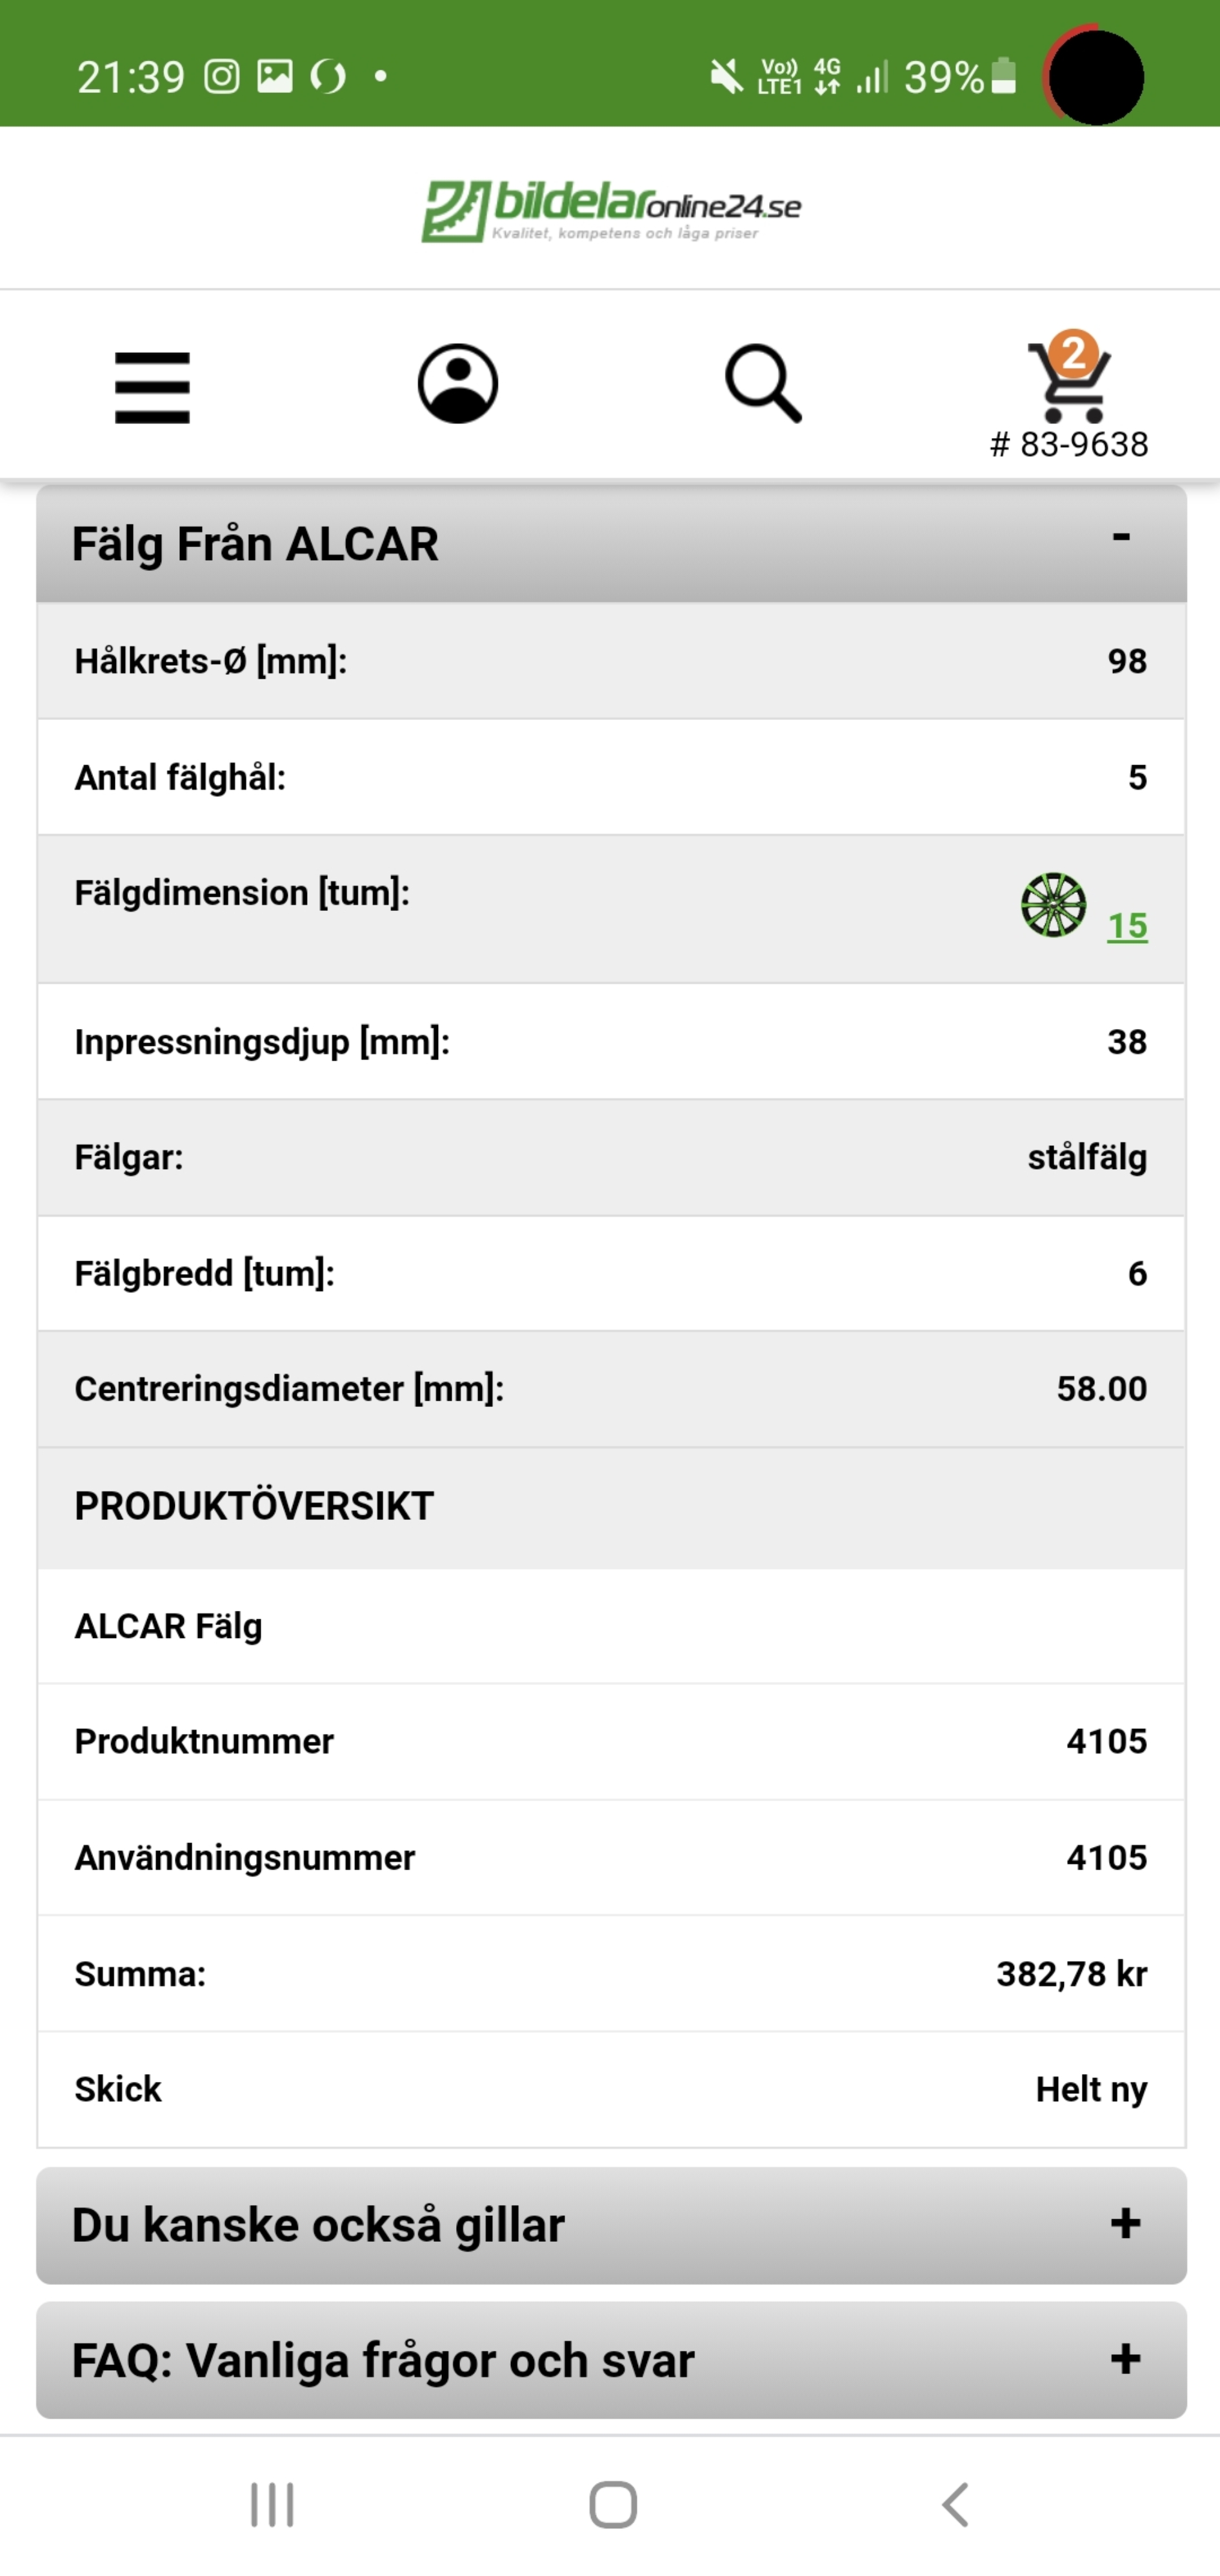
Task: Expand FAQ: Vanliga frågor och svar
Action: coord(1125,2360)
